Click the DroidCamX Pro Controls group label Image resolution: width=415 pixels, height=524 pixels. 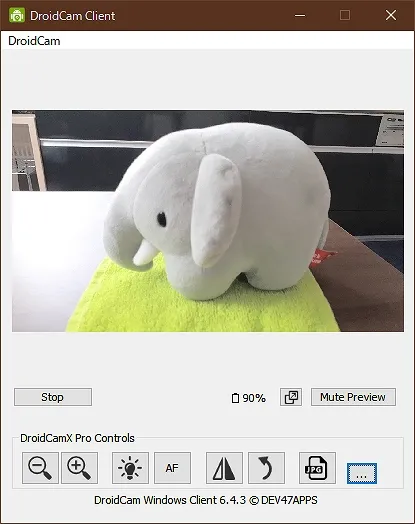tap(77, 438)
